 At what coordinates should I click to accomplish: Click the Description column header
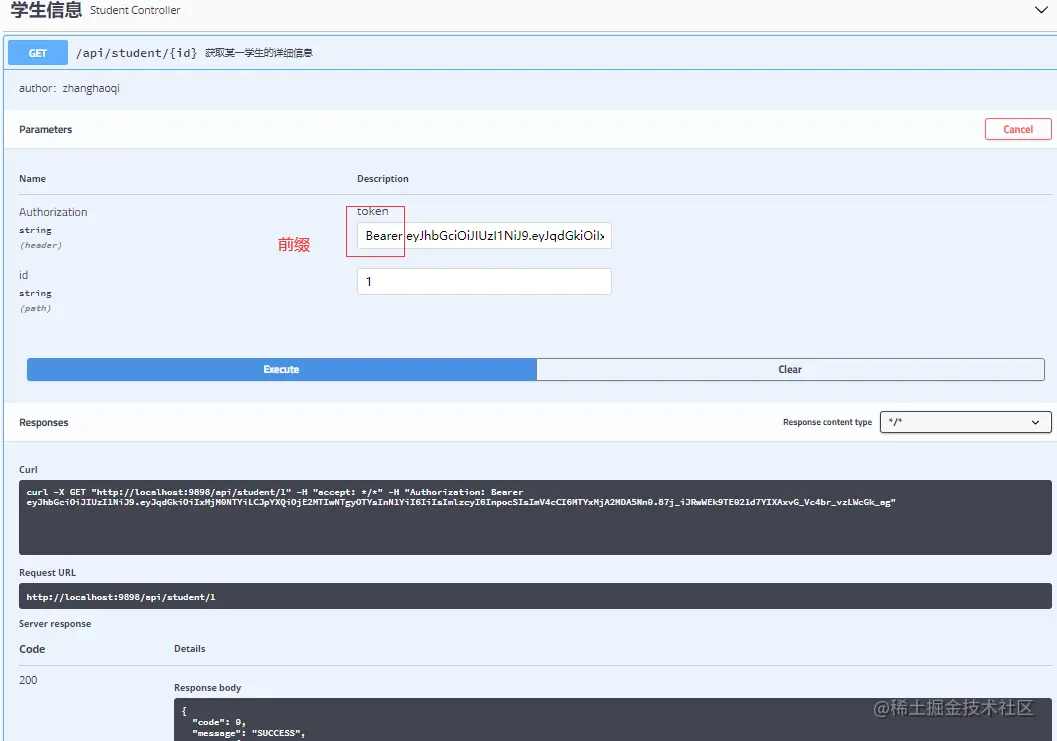tap(383, 179)
